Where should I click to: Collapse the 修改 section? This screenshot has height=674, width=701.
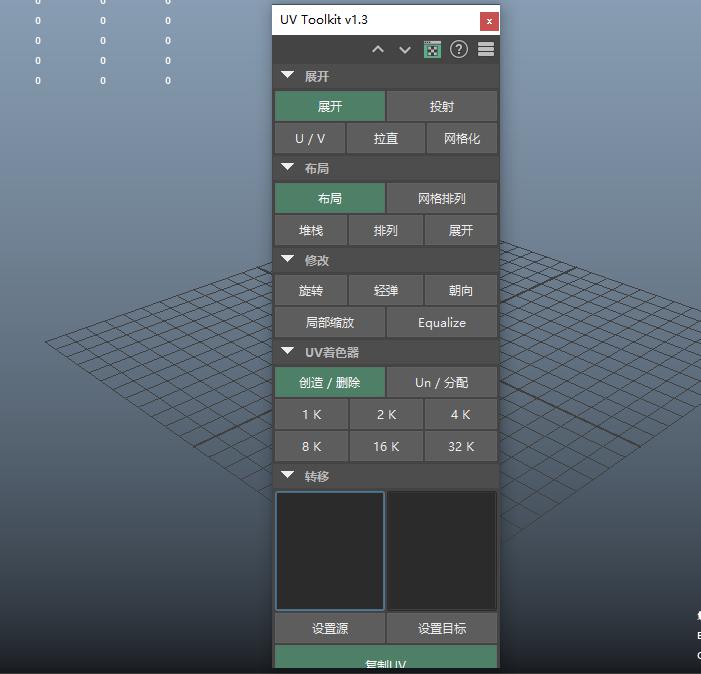coord(288,260)
